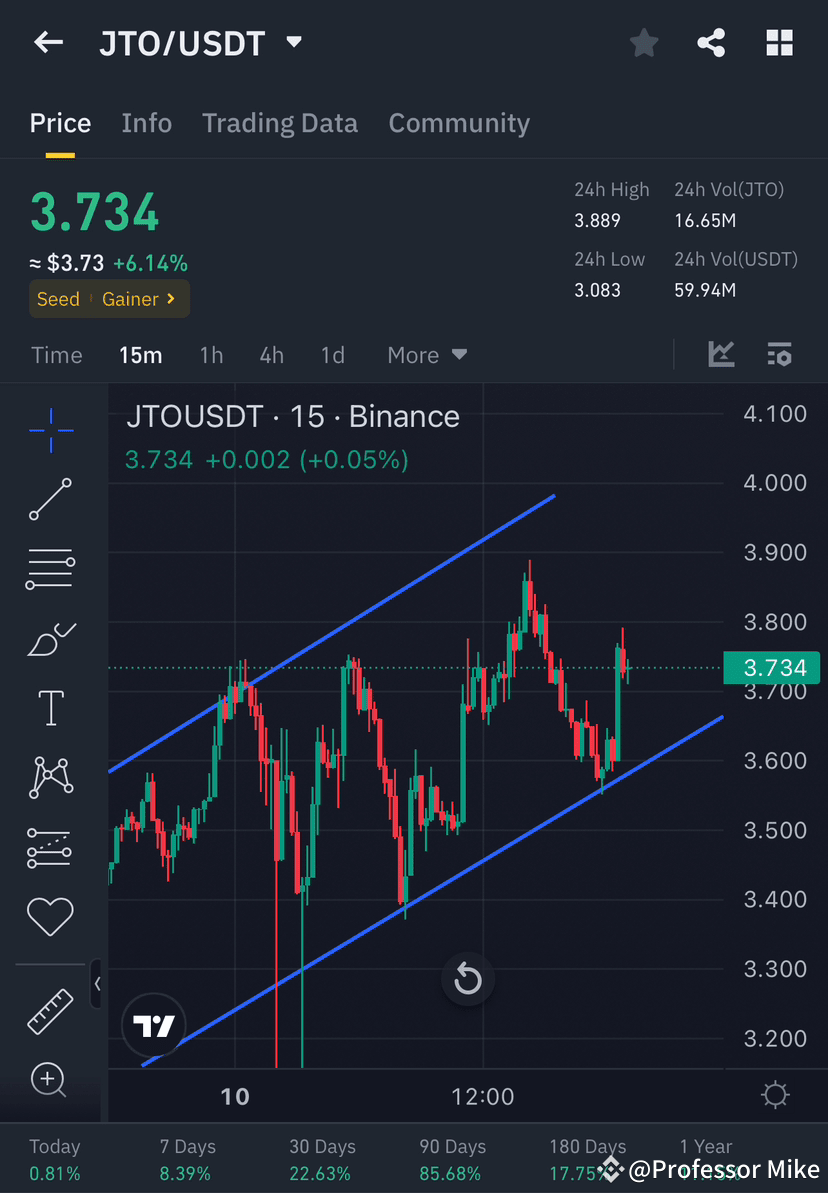Select the magnifier zoom tool
This screenshot has height=1193, width=828.
point(50,1080)
